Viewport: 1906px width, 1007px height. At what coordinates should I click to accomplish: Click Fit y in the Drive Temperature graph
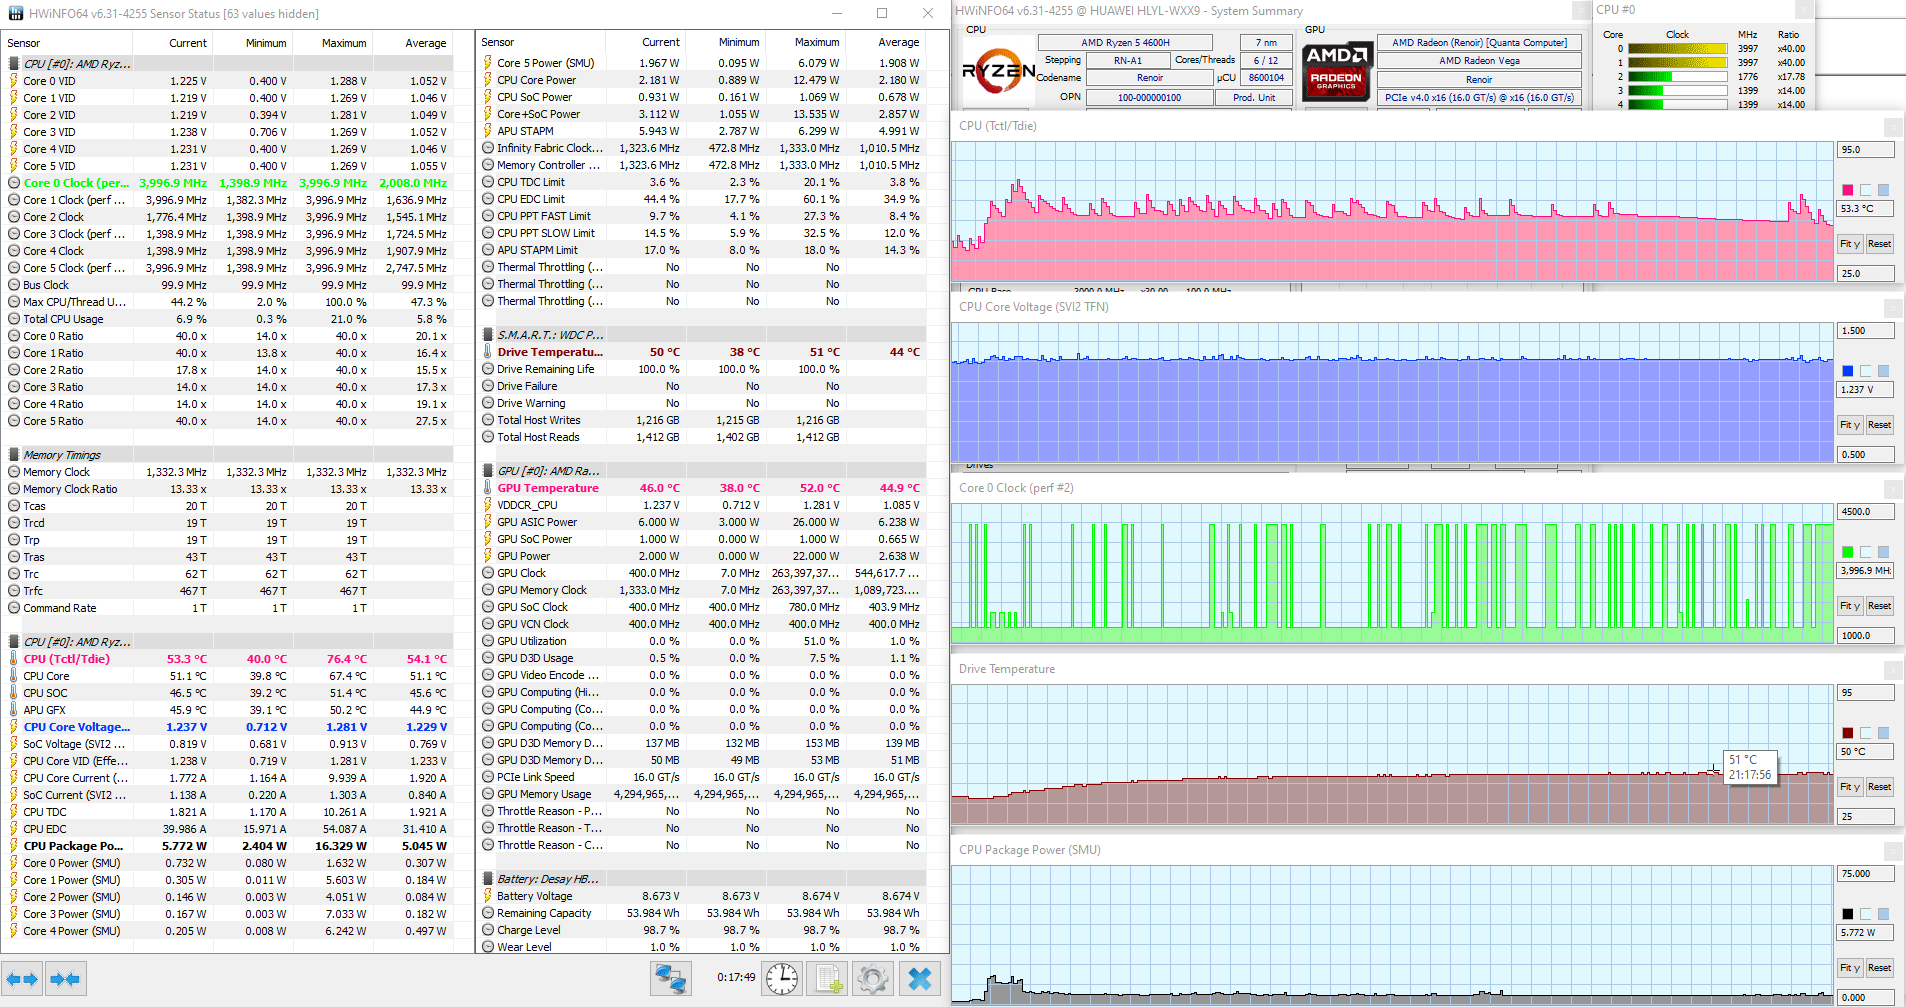1850,787
